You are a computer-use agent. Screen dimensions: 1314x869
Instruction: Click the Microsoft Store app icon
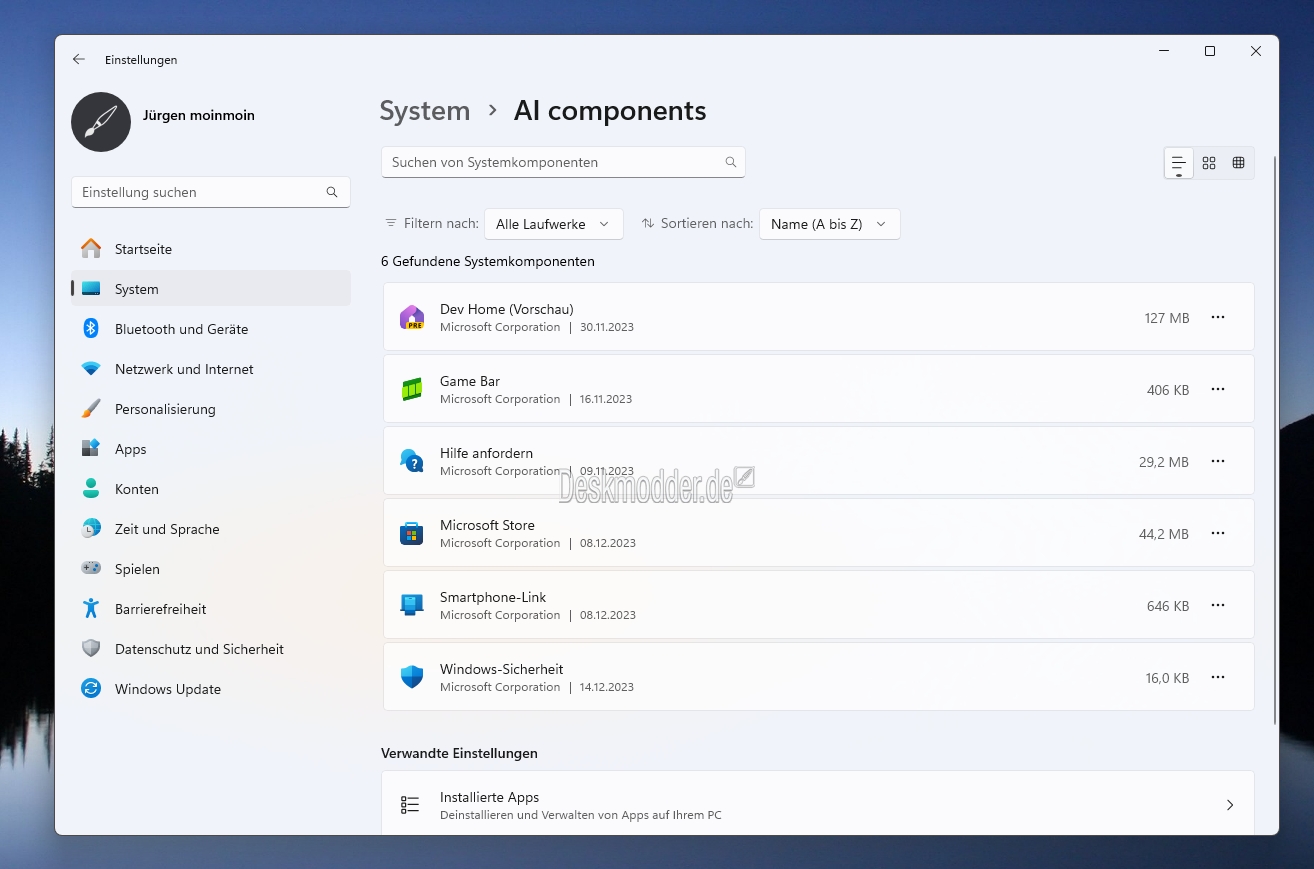click(412, 533)
